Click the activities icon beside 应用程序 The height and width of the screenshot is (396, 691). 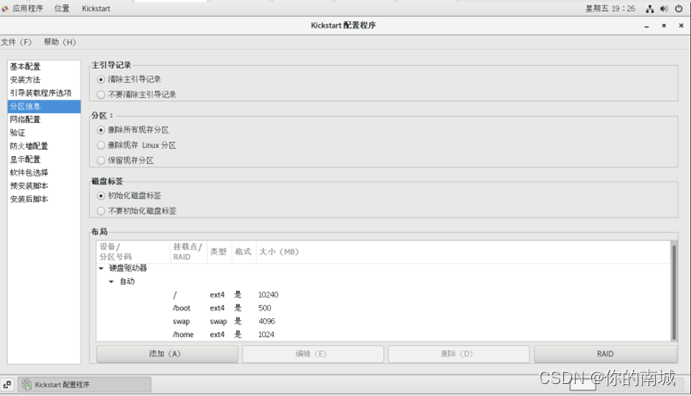point(5,8)
